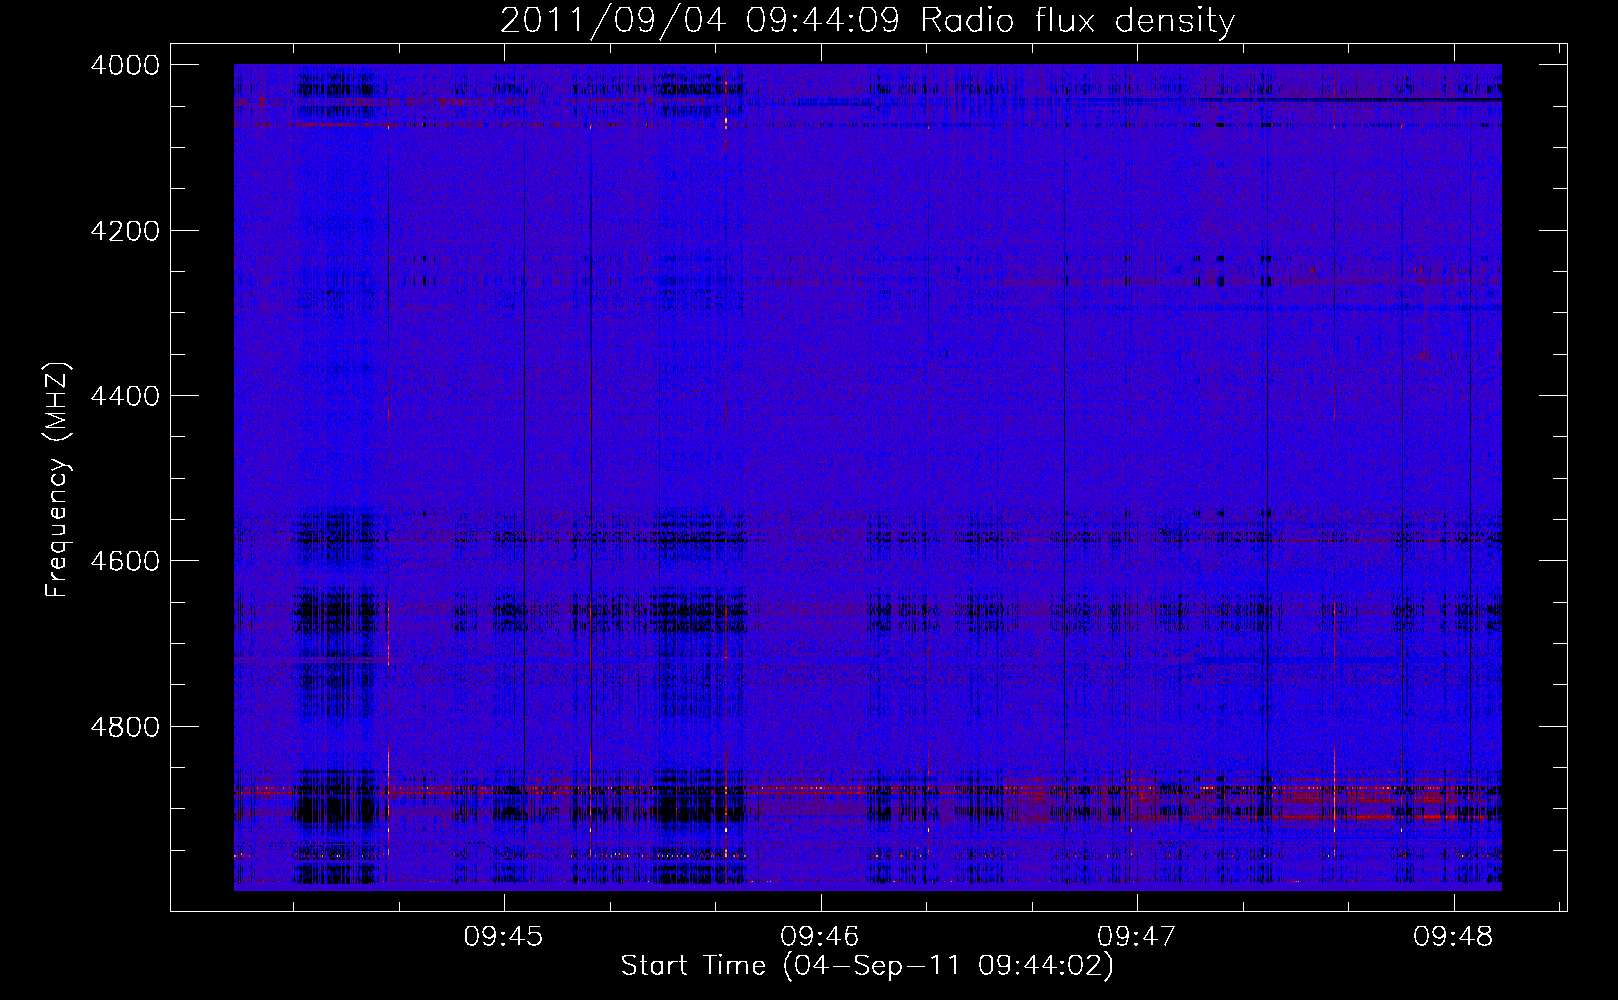Click the 09:47 time tick label
Screen dimensions: 1618x1000
tap(1136, 937)
